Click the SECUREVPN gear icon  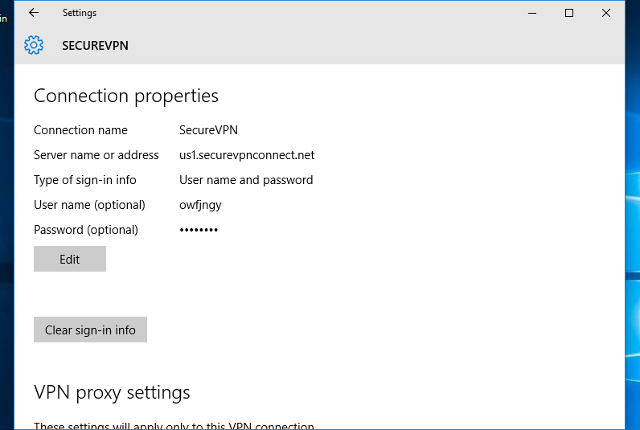click(x=33, y=45)
